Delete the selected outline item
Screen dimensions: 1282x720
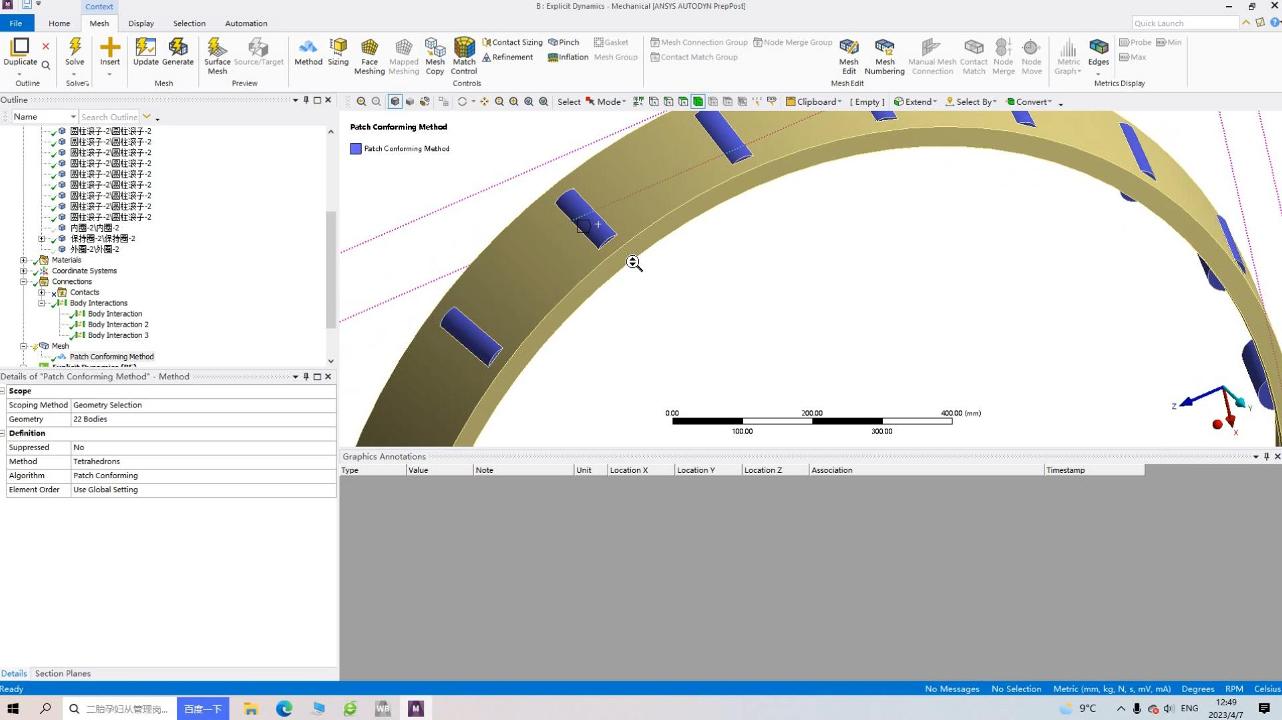click(x=46, y=46)
